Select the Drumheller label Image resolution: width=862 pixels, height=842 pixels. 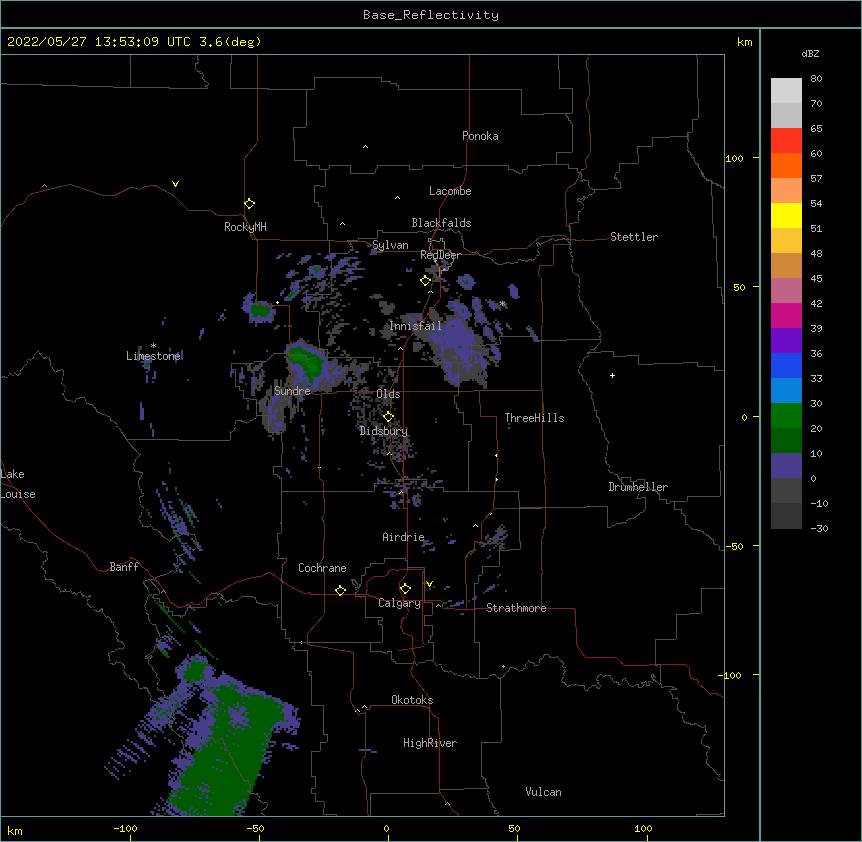point(638,487)
